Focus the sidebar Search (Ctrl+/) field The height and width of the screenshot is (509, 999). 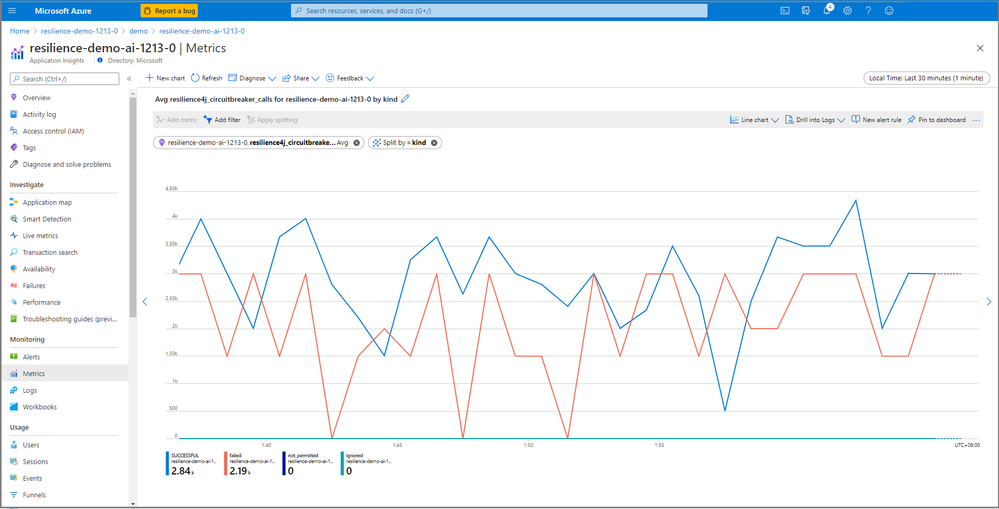coord(64,79)
